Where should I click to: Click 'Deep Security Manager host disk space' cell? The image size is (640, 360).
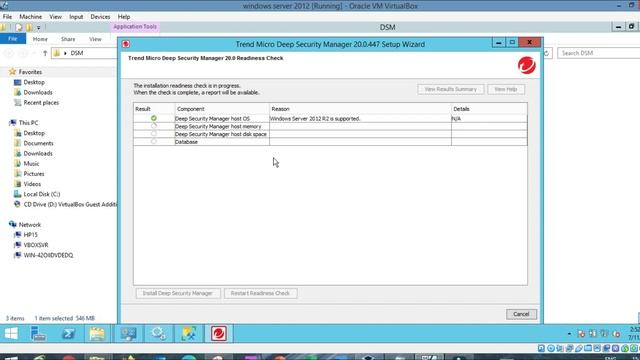pos(222,134)
